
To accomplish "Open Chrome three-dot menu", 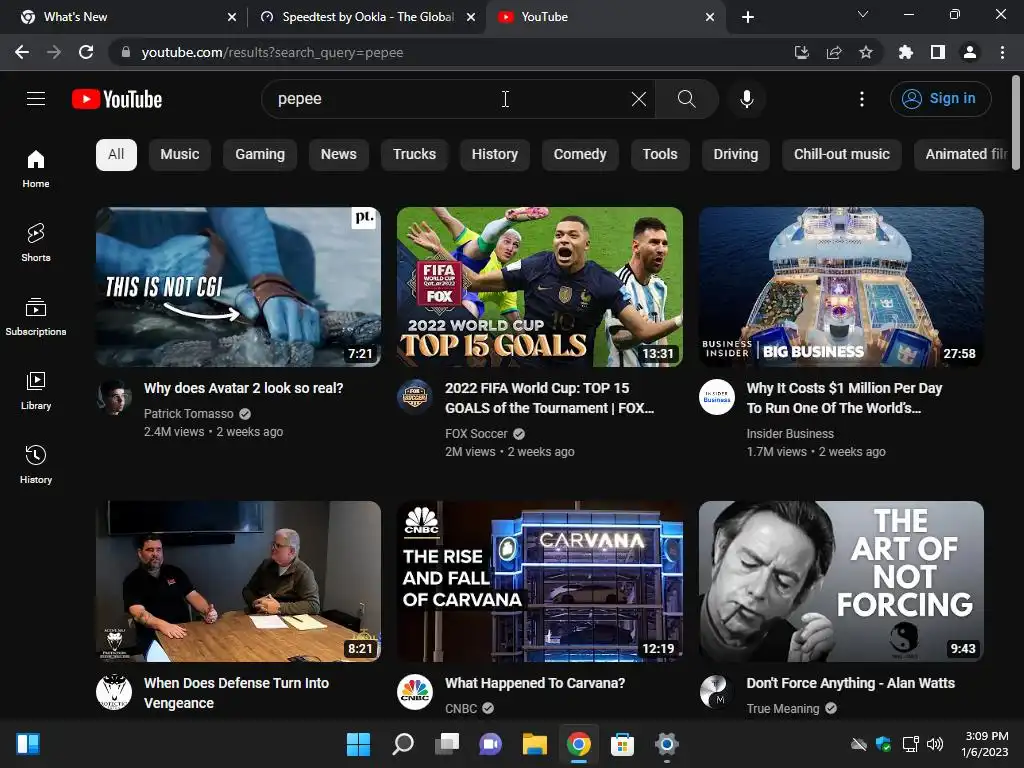I will (1002, 52).
